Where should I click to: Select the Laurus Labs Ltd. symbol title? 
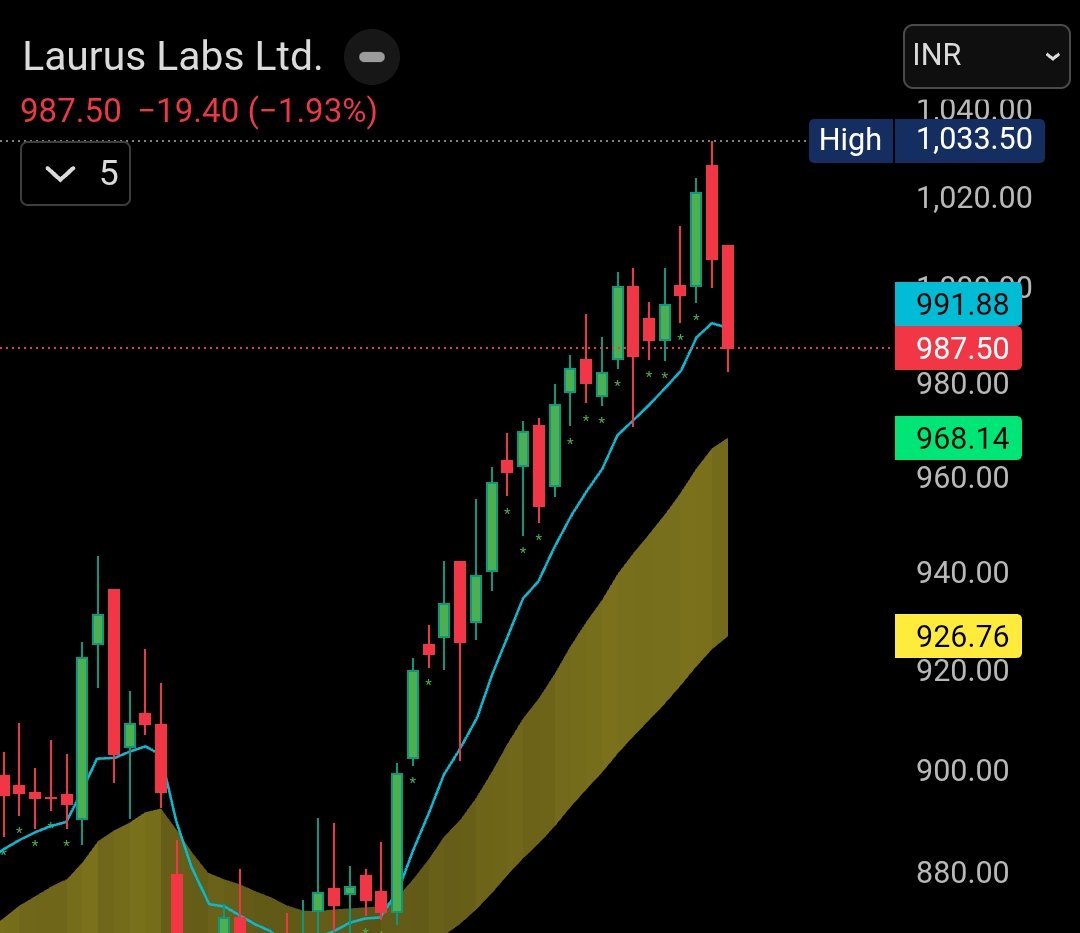tap(173, 56)
